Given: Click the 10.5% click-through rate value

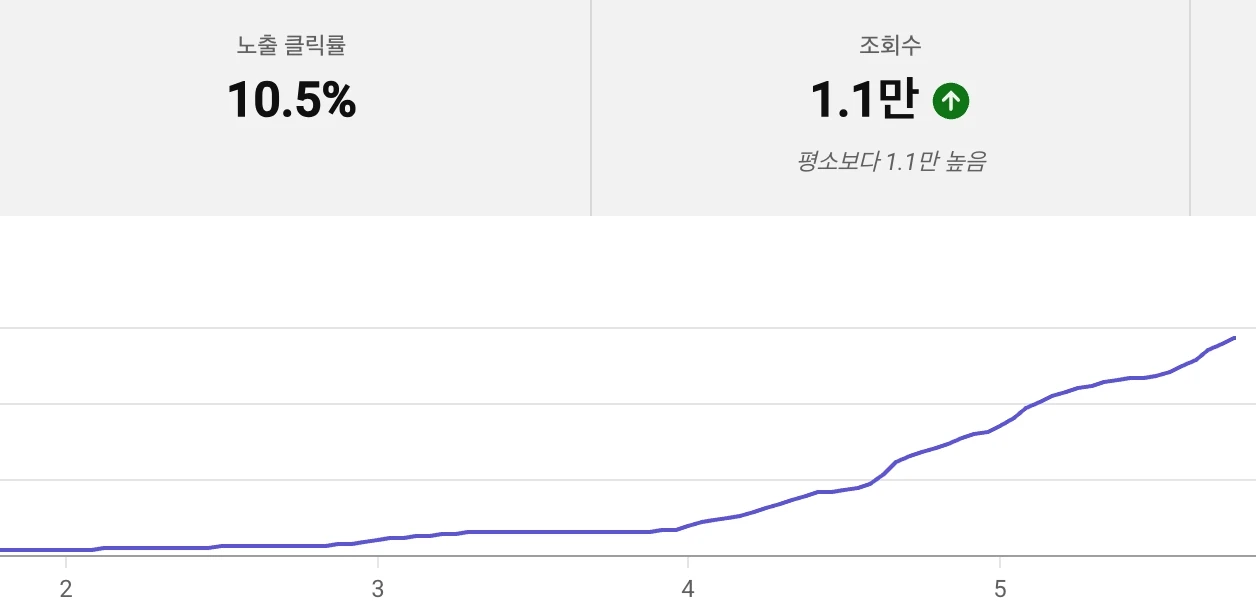Looking at the screenshot, I should click(291, 100).
